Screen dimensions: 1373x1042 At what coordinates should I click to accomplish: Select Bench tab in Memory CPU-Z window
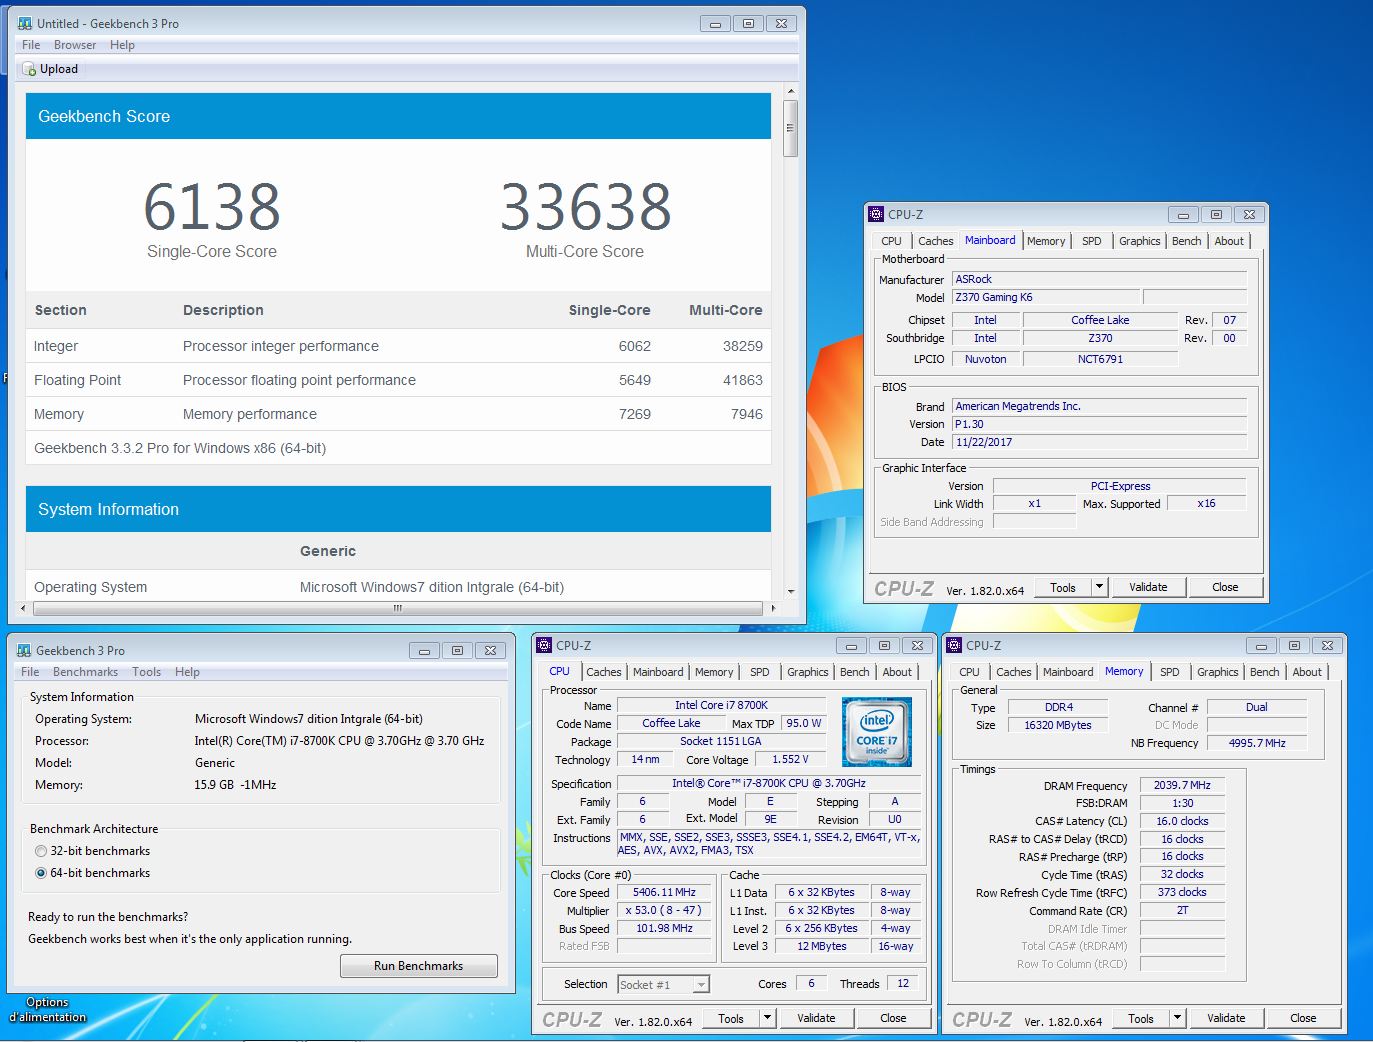pos(1265,672)
